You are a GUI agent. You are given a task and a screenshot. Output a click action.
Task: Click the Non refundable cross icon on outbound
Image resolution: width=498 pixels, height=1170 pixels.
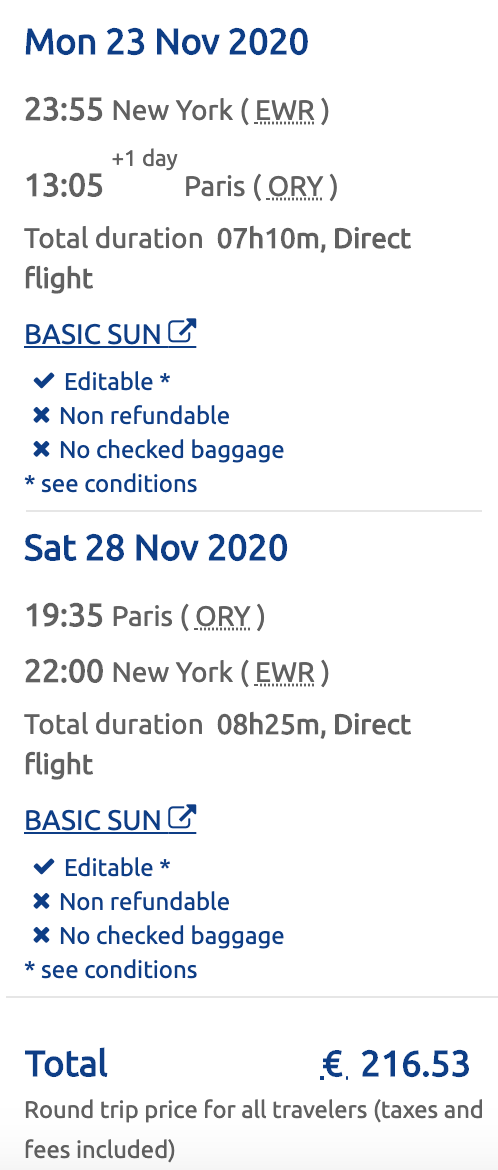click(42, 416)
